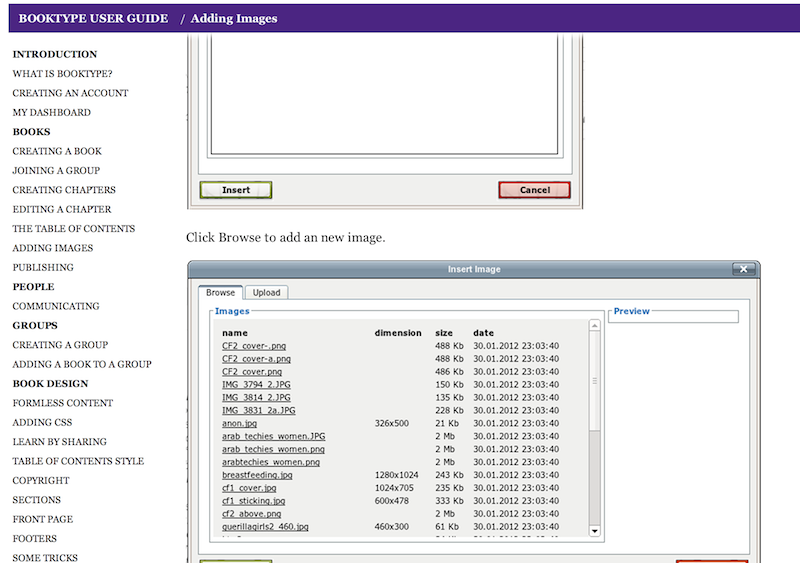Image resolution: width=800 pixels, height=563 pixels.
Task: Select arabtechies_women.png file
Action: [x=271, y=462]
